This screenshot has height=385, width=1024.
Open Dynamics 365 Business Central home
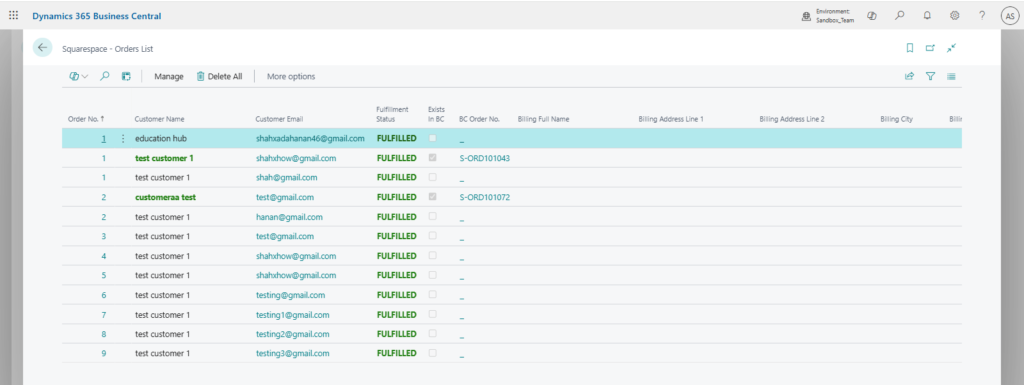[x=97, y=16]
